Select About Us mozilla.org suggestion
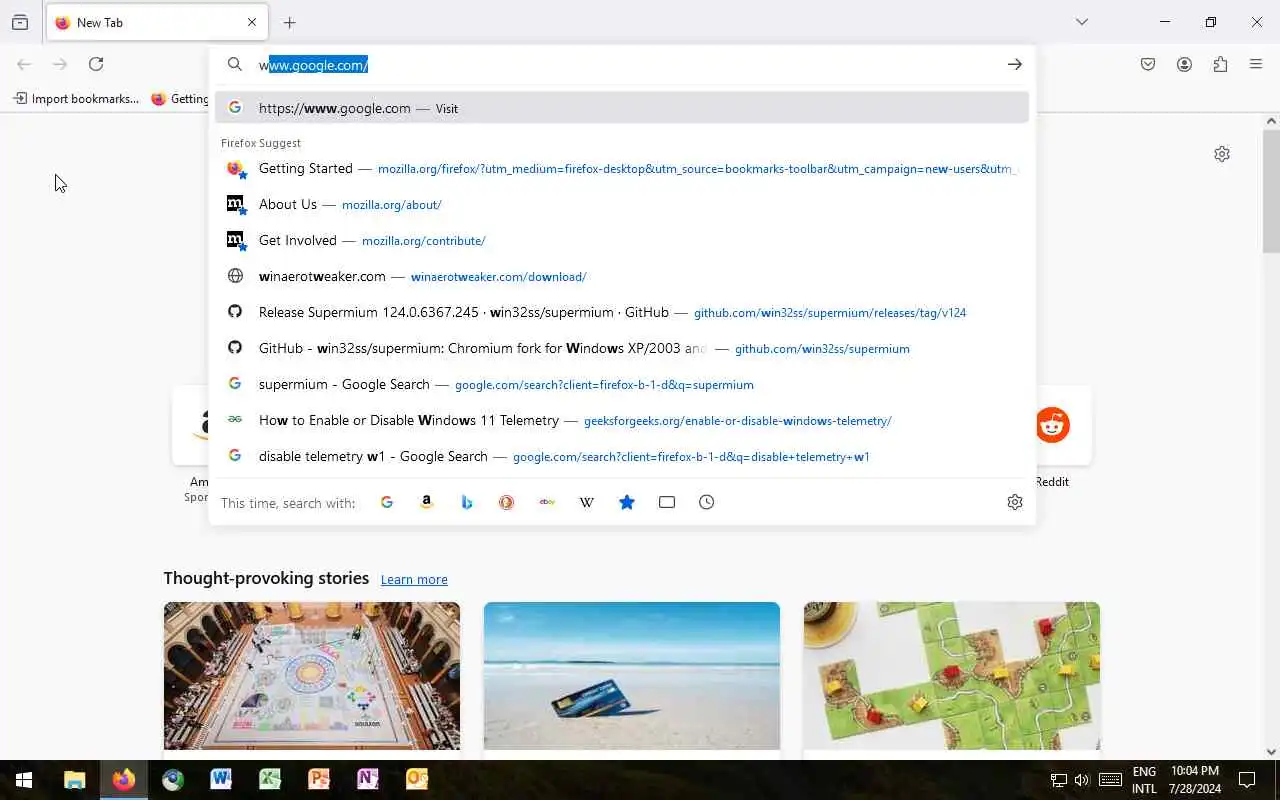Viewport: 1280px width, 800px height. 622,204
